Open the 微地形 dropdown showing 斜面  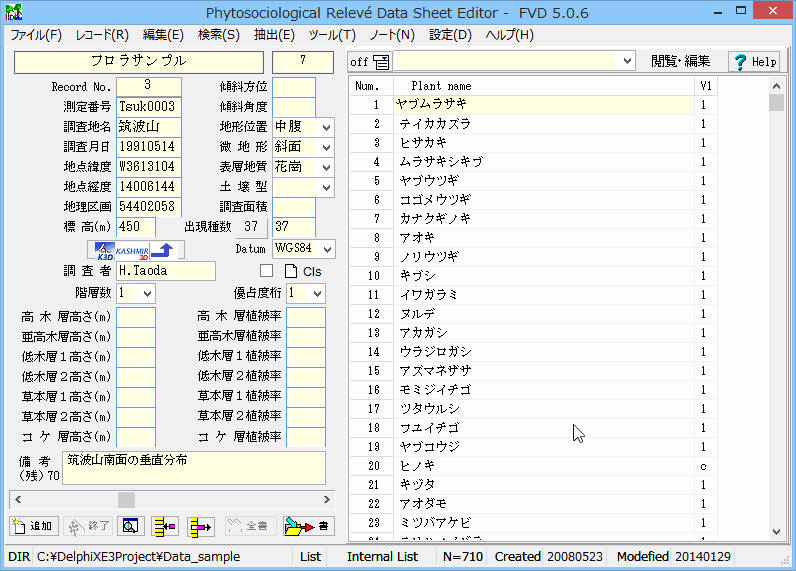pos(327,147)
